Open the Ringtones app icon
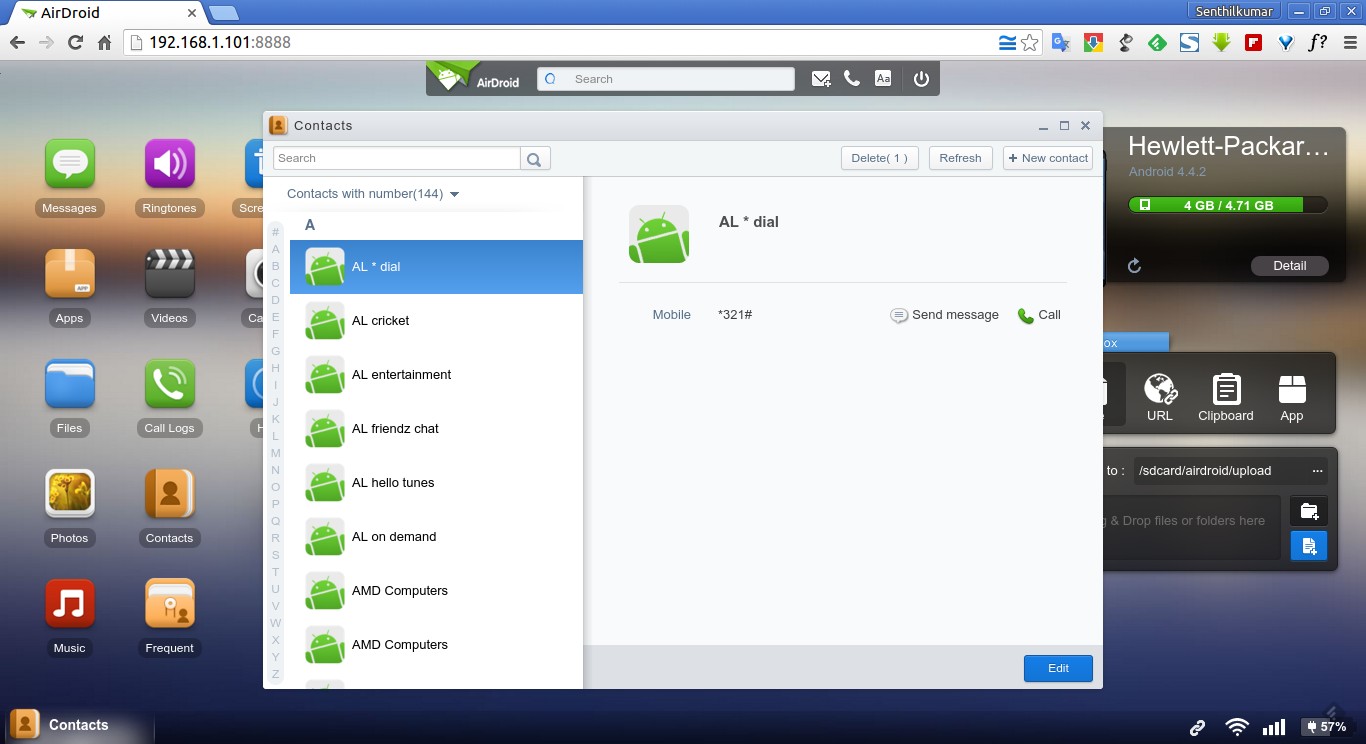 tap(169, 165)
